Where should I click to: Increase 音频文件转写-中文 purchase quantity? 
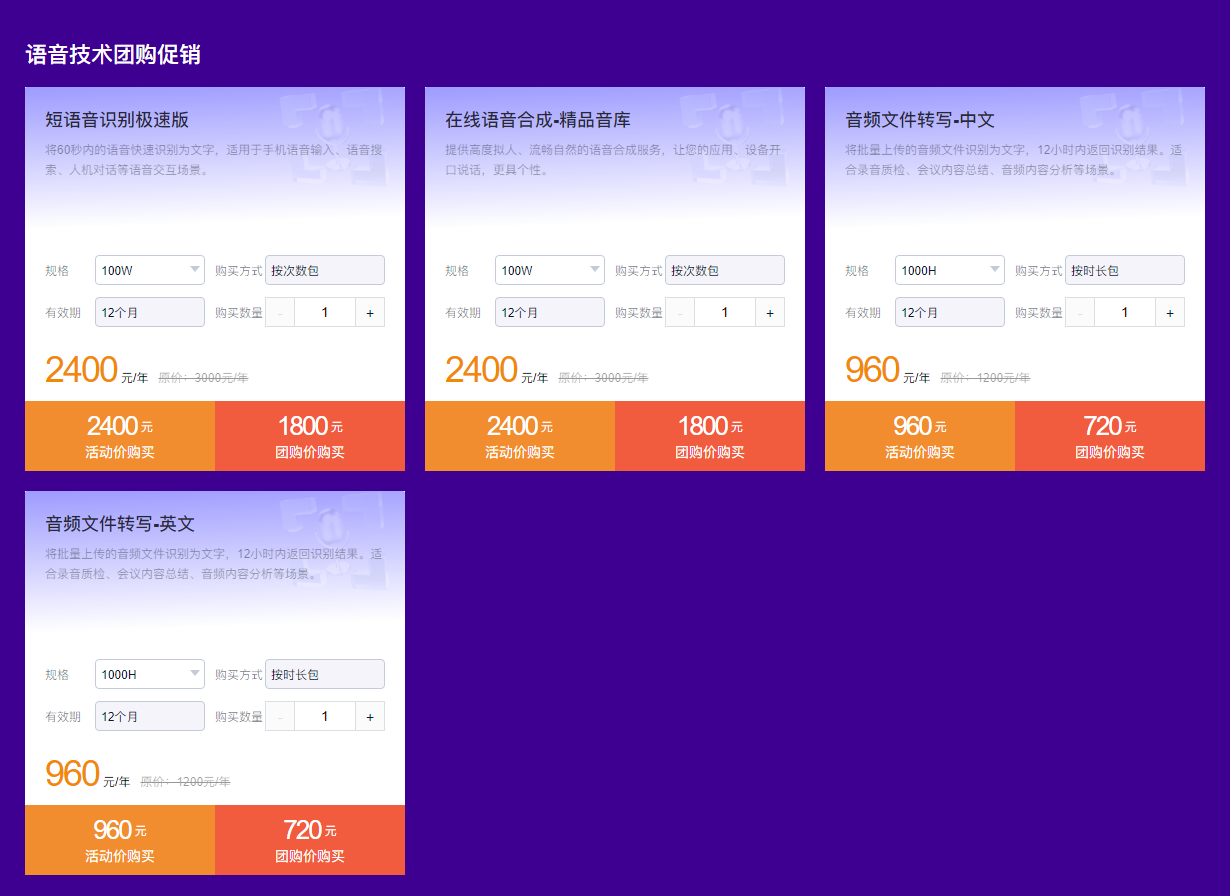(1170, 313)
